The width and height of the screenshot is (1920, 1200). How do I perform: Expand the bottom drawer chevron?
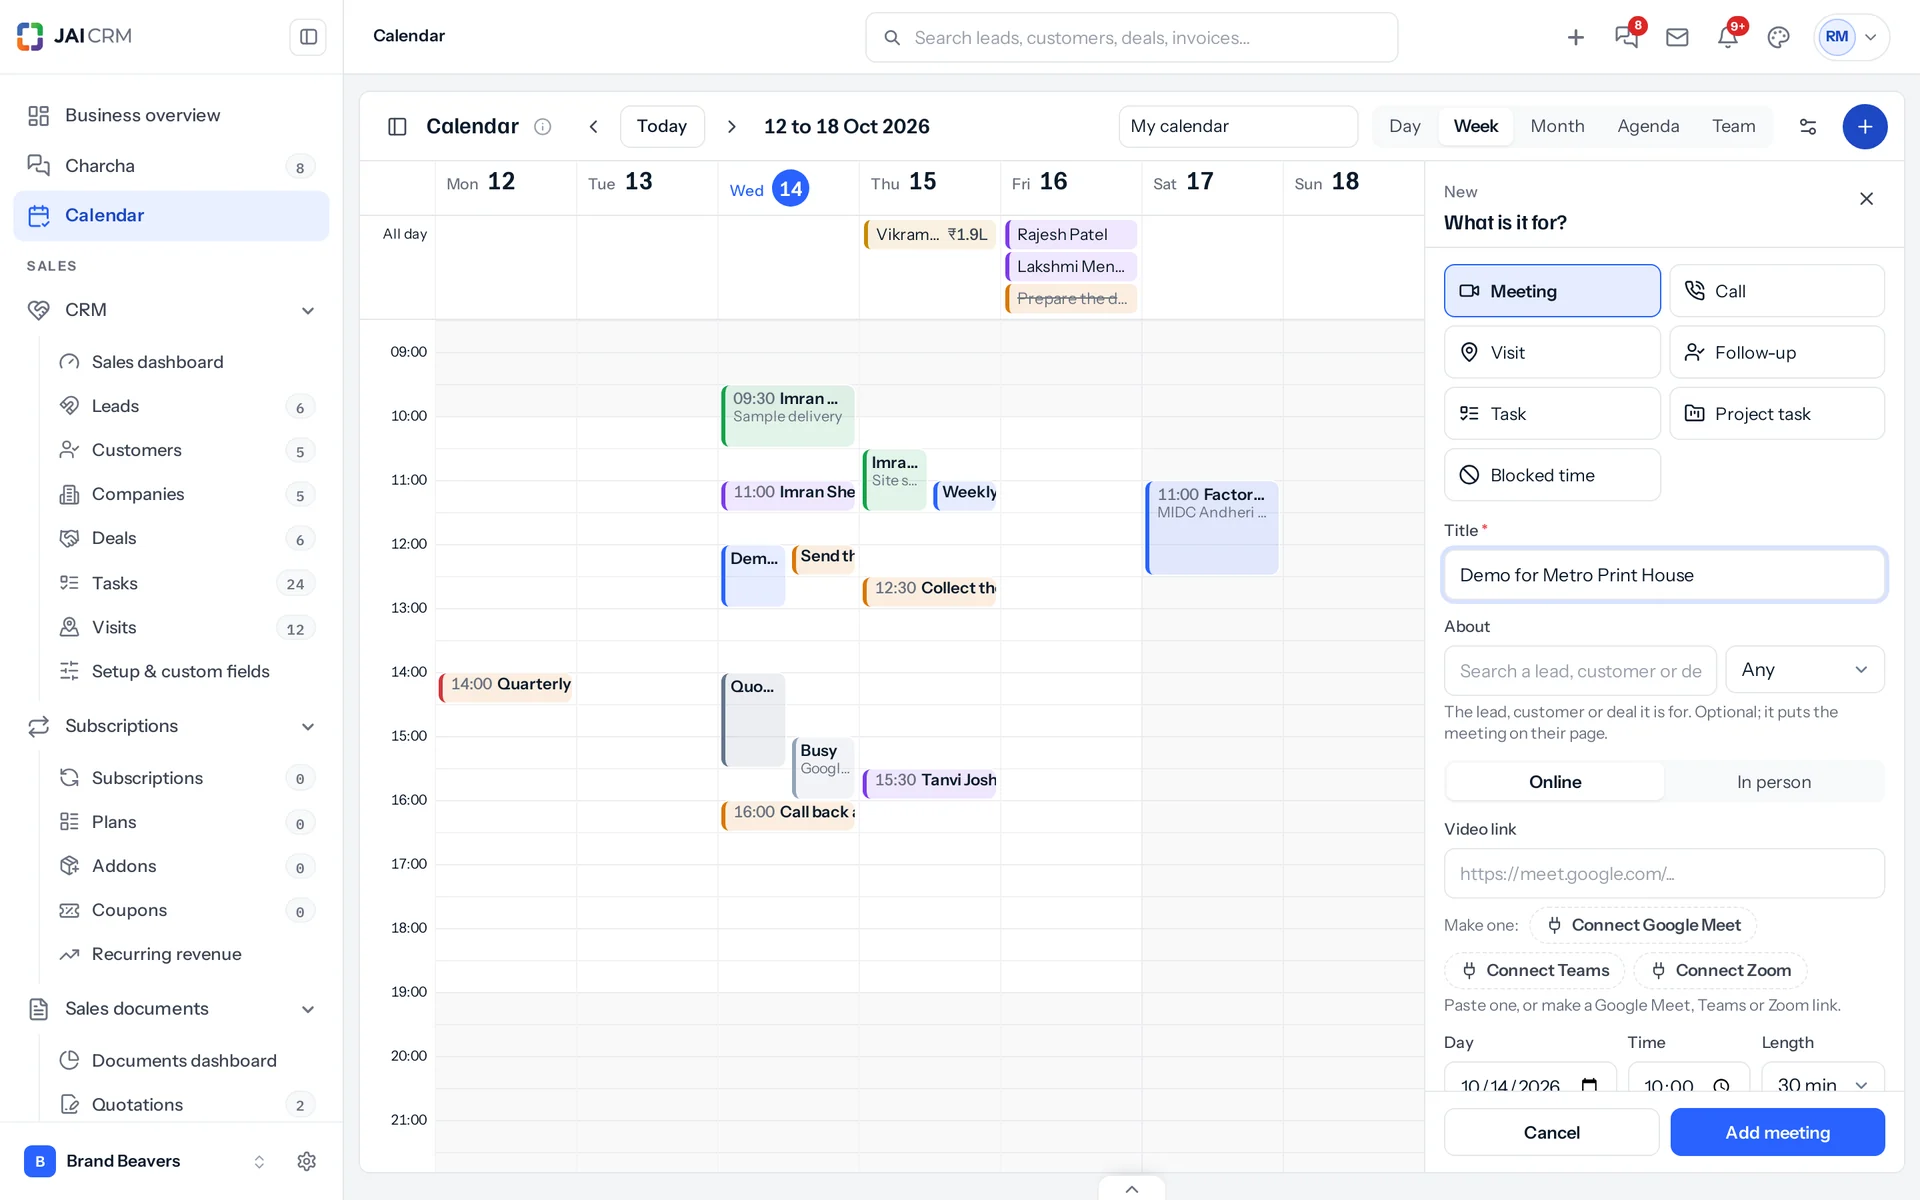click(x=1131, y=1189)
